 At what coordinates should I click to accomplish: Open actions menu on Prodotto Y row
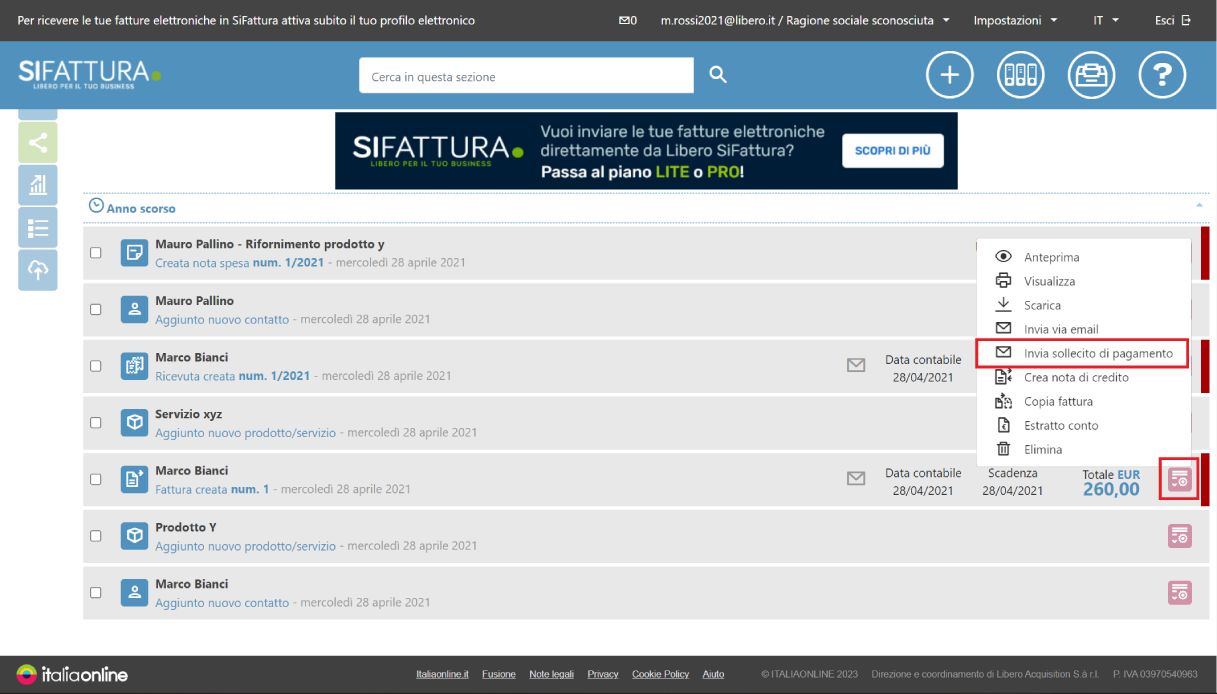[1180, 536]
